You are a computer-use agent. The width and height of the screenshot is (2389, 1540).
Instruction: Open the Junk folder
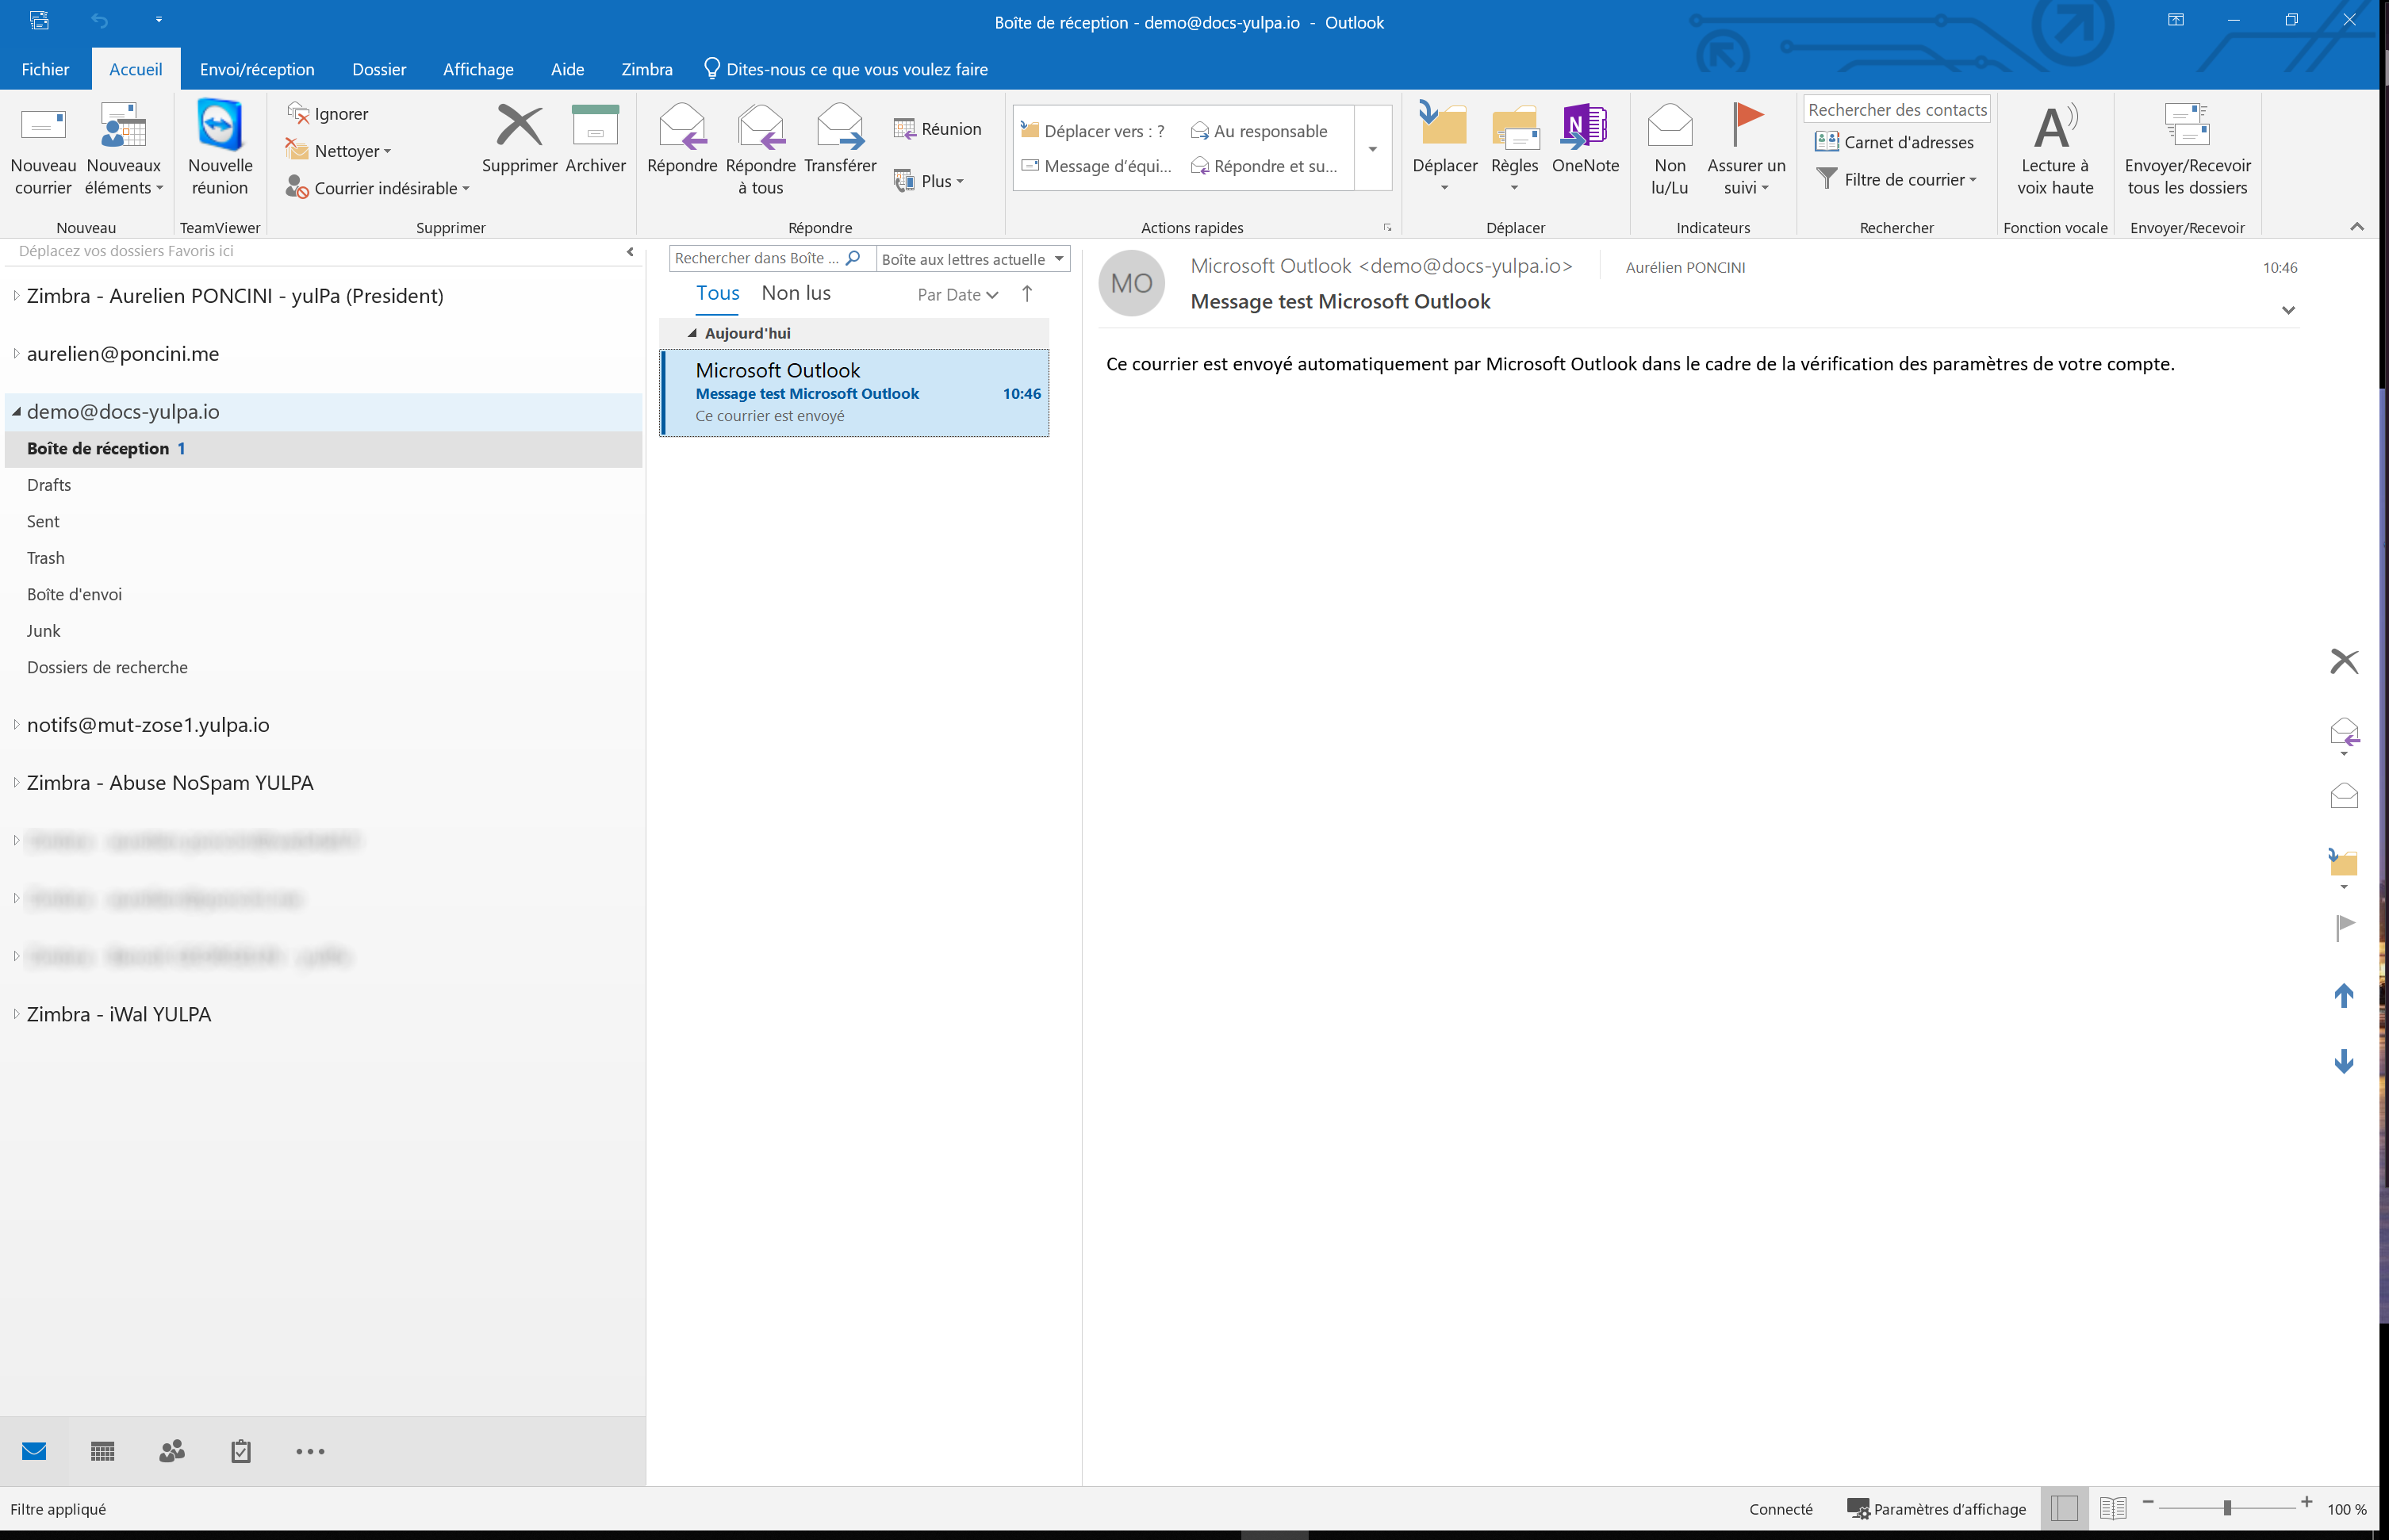pos(43,631)
